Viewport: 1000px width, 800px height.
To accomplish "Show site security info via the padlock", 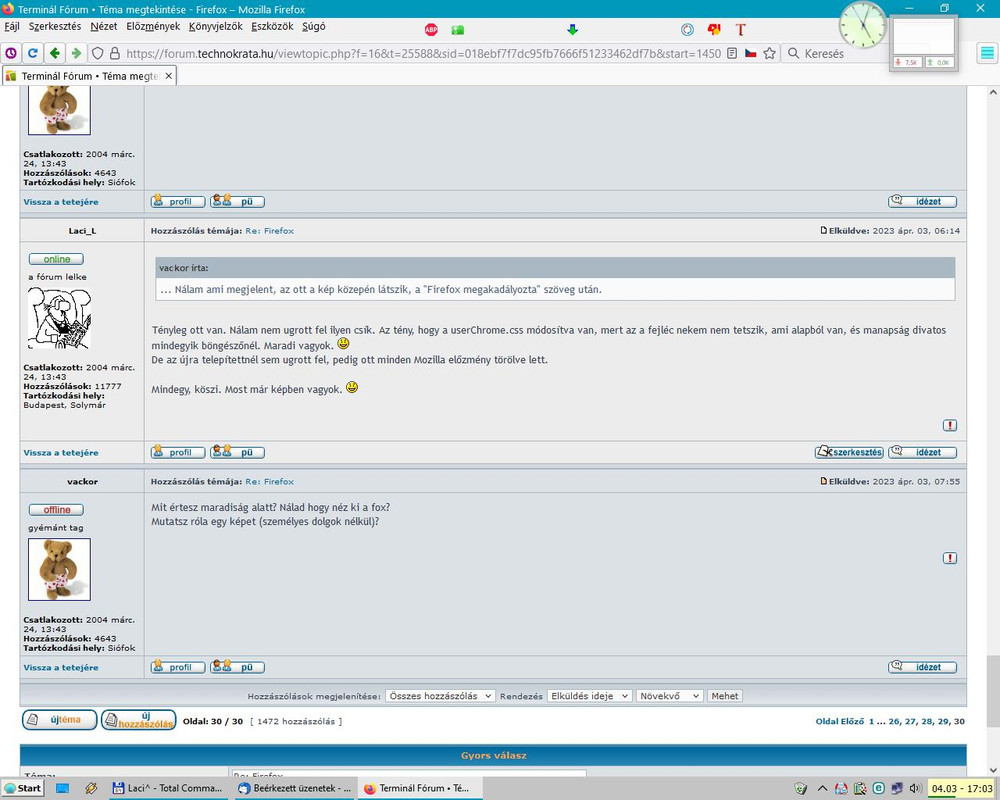I will (x=115, y=53).
